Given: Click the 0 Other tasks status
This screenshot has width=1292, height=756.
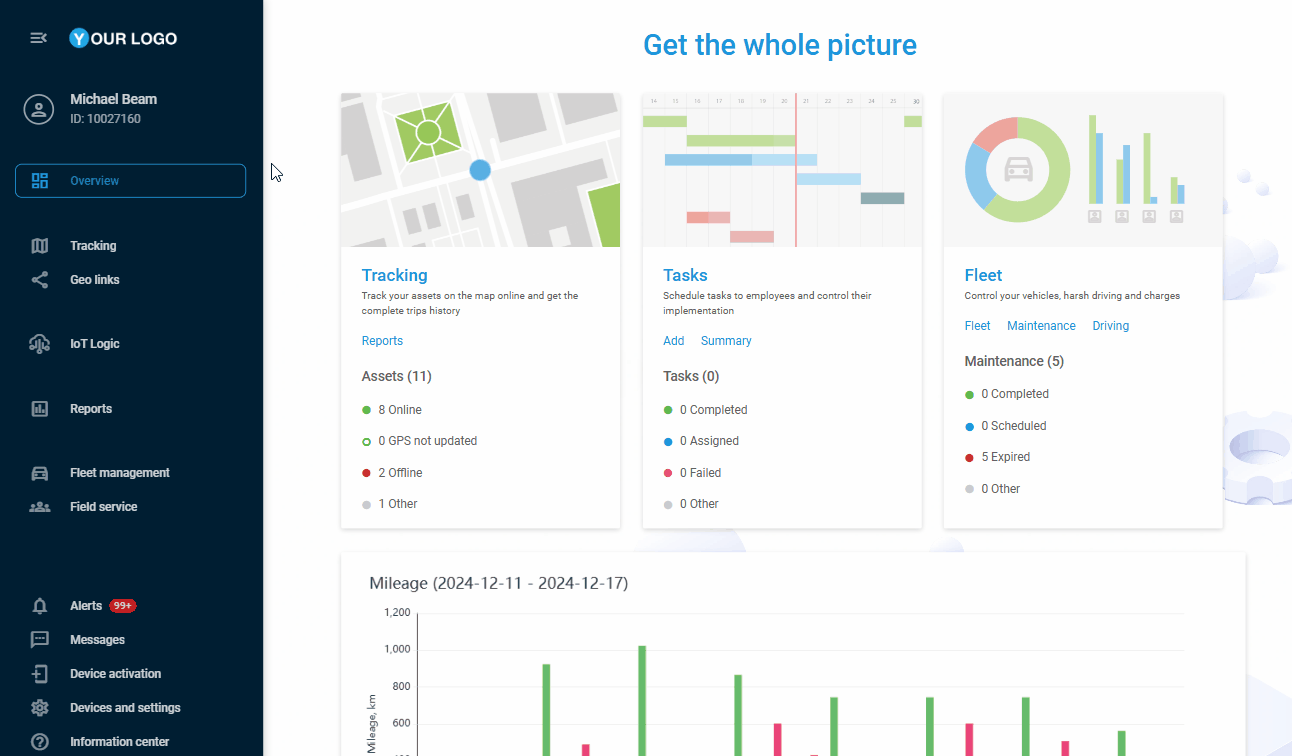Looking at the screenshot, I should click(x=691, y=504).
